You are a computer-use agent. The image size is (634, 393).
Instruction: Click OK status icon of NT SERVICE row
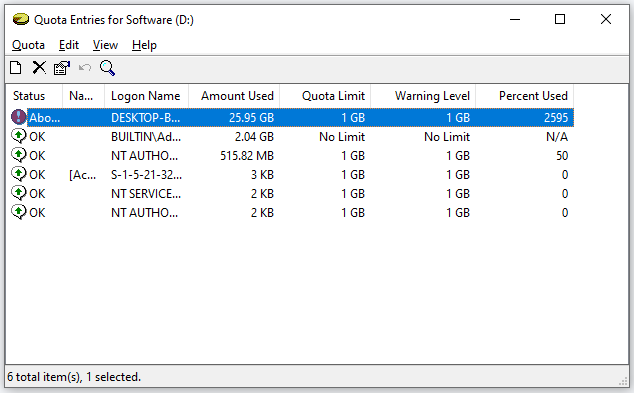pyautogui.click(x=18, y=193)
